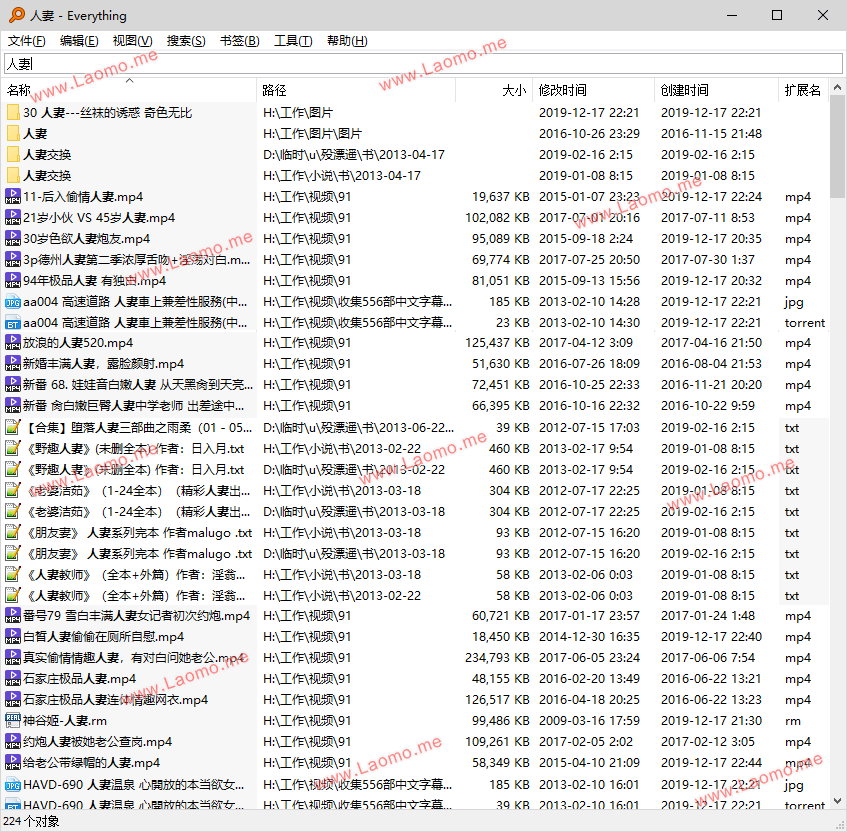Open the 搜索(S) menu

click(186, 41)
